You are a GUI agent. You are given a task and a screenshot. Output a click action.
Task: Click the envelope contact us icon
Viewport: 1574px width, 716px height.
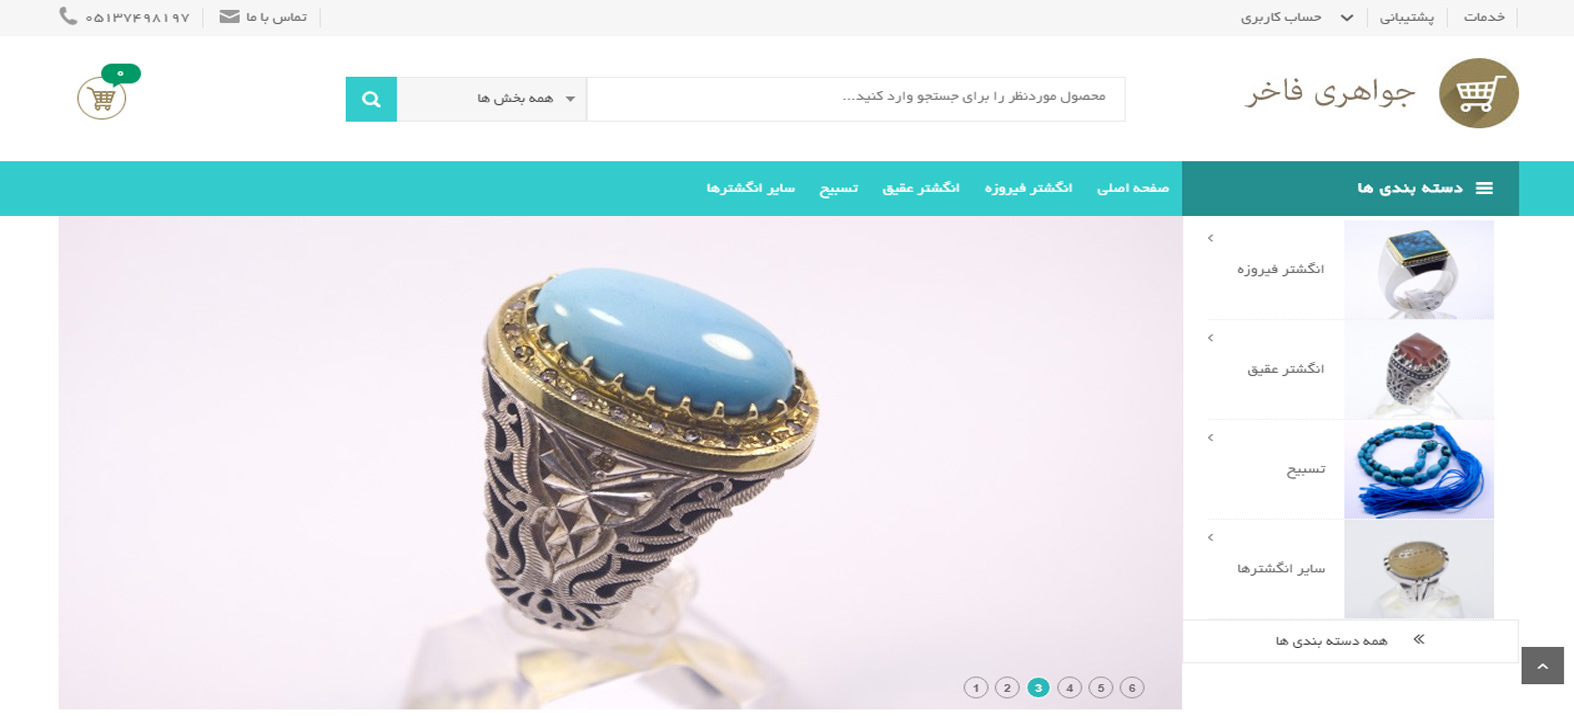click(229, 17)
